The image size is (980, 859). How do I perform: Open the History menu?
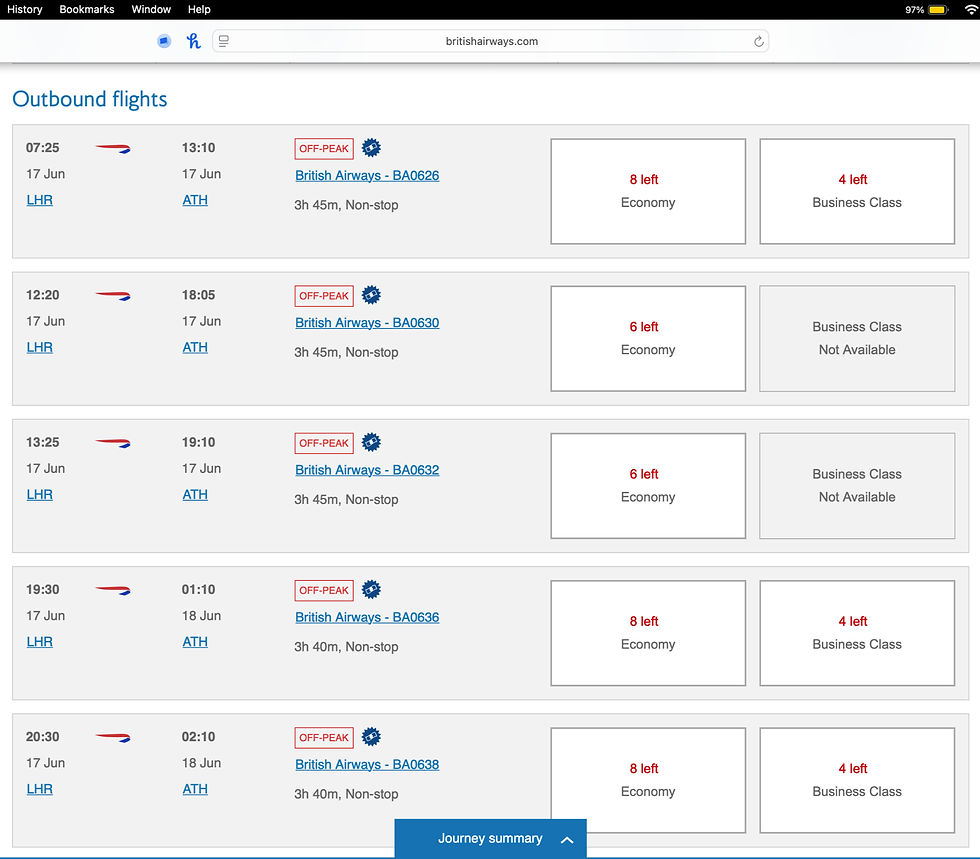coord(24,9)
